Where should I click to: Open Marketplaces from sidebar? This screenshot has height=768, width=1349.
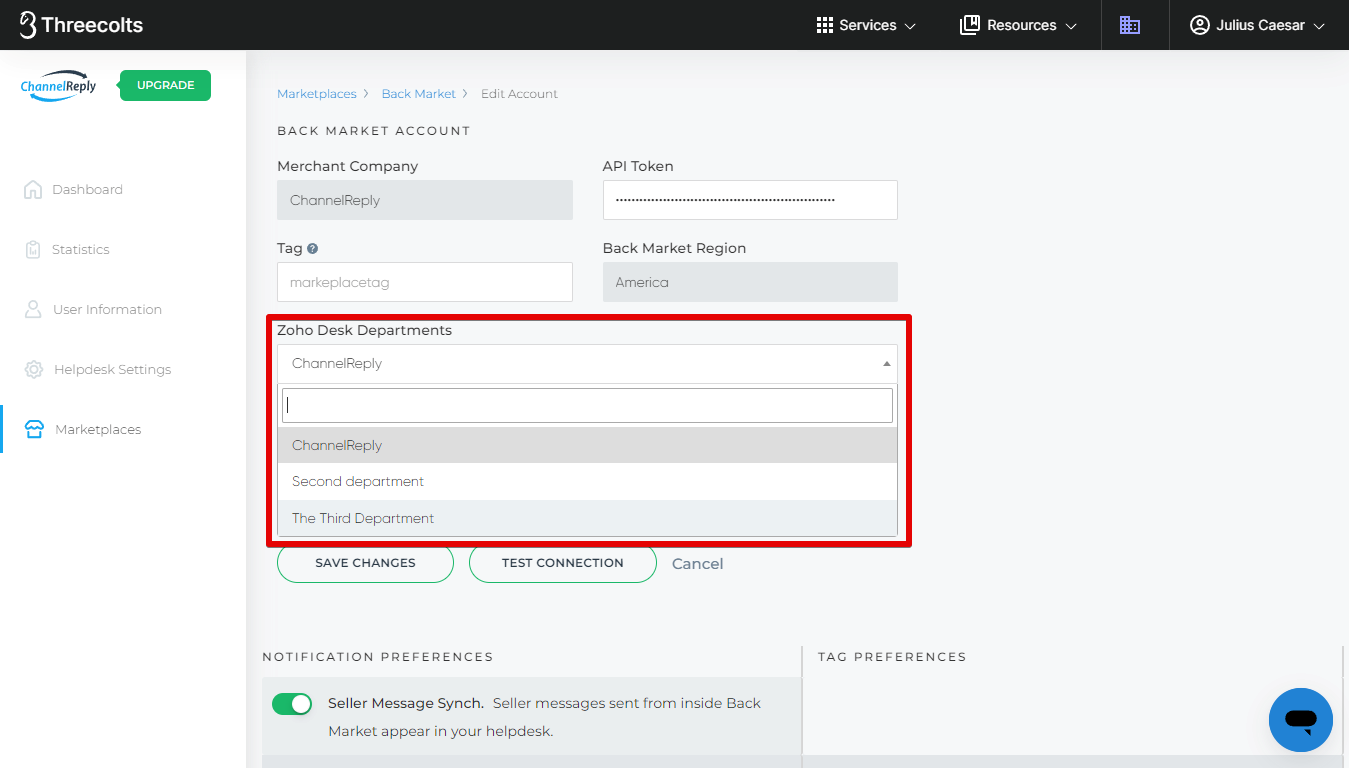click(x=98, y=429)
